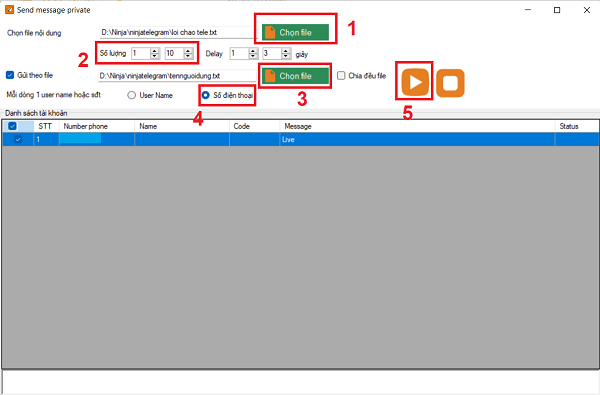Screen dimensions: 600x395
Task: Click the STT column header
Action: pos(46,126)
